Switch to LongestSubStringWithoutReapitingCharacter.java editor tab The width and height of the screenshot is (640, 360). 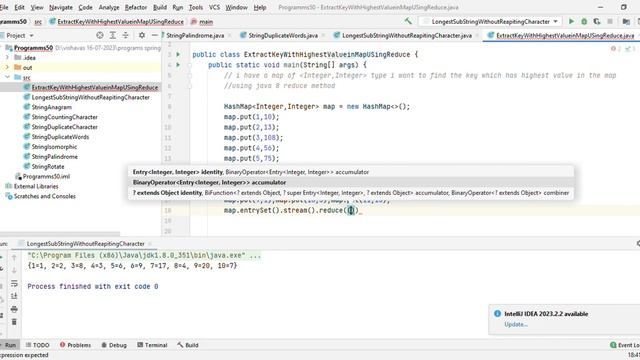[407, 36]
